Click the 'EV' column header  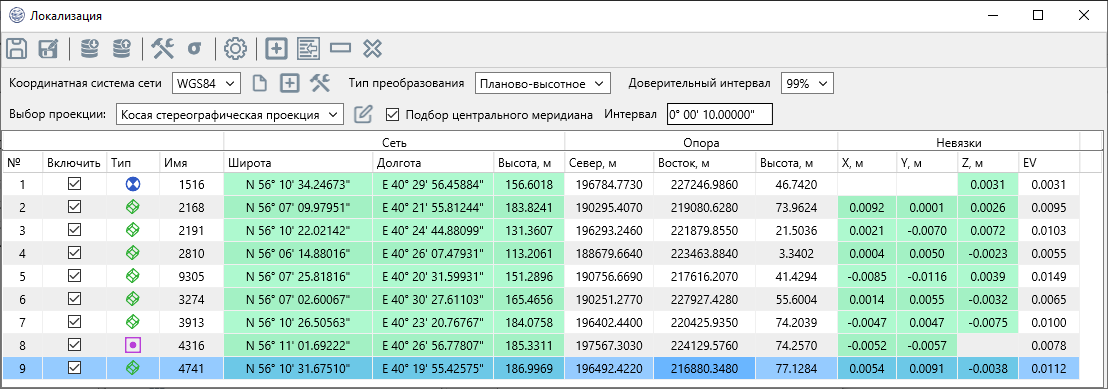pos(1049,162)
